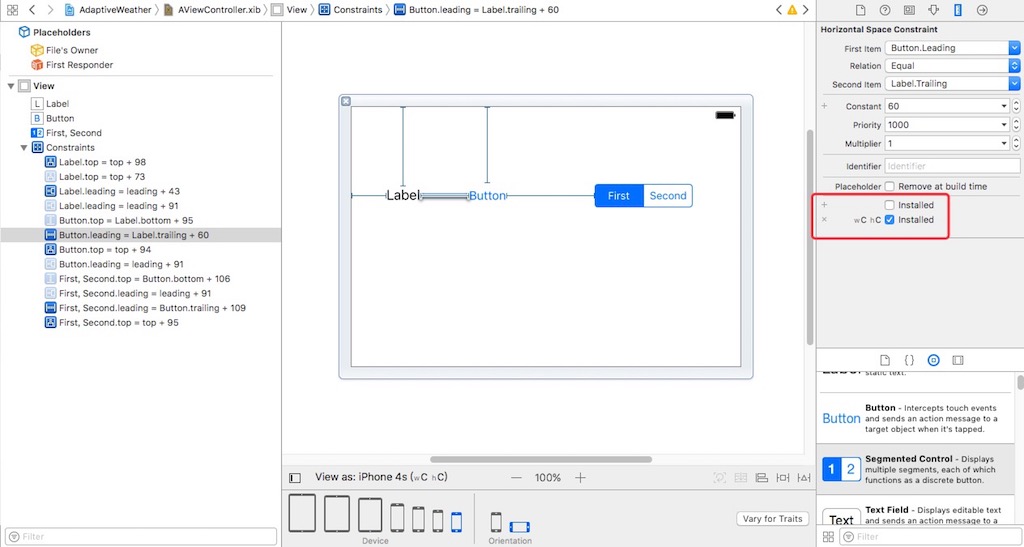Open the First Item dropdown
Viewport: 1024px width, 547px height.
click(951, 48)
